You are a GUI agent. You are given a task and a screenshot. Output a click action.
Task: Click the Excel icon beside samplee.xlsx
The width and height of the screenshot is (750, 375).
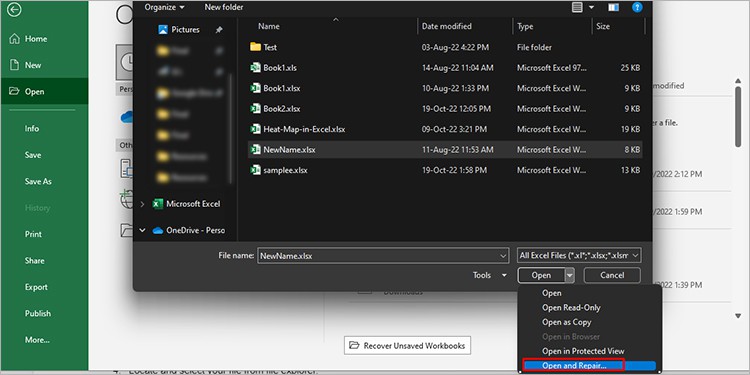coord(255,169)
